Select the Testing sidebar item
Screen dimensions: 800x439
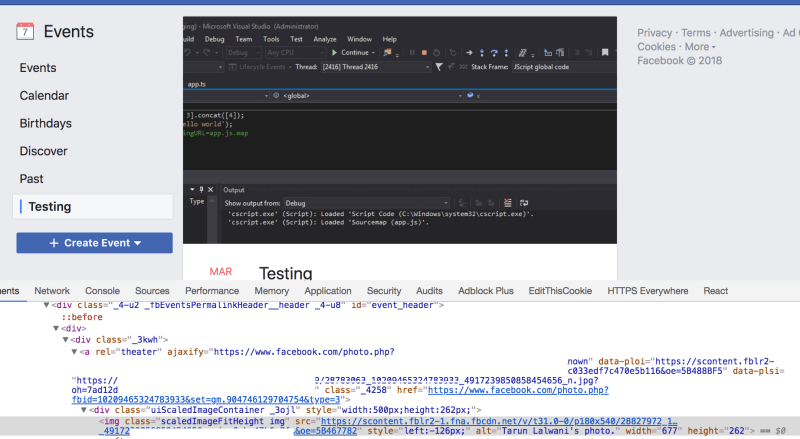click(93, 207)
